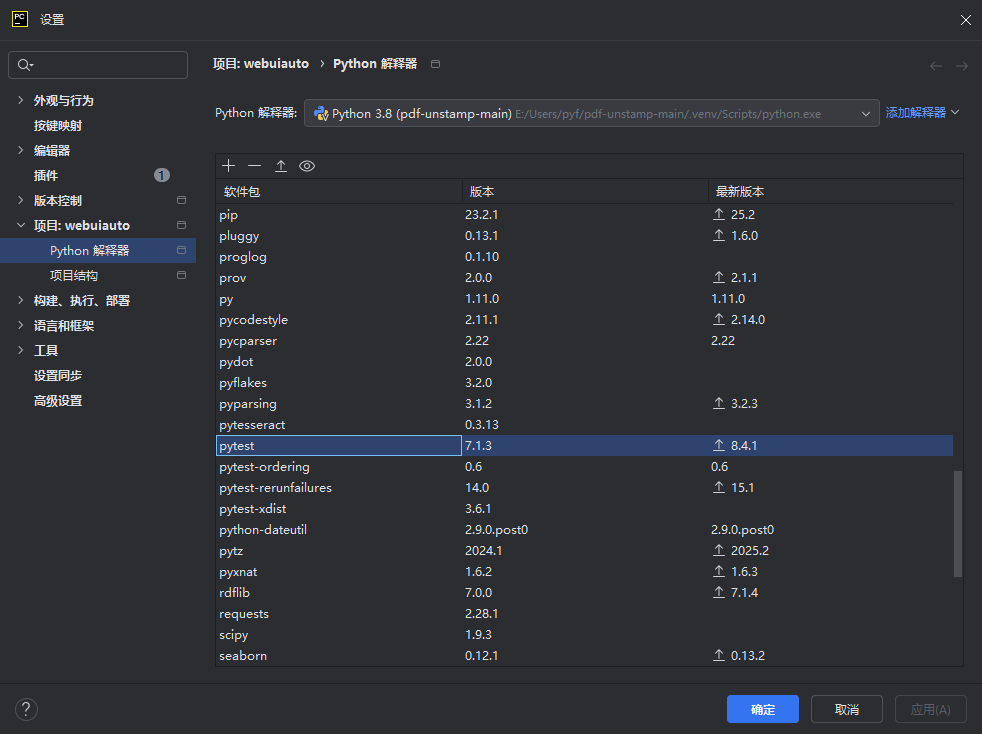Image resolution: width=982 pixels, height=734 pixels.
Task: Expand the 构建、执行、部署 section
Action: point(21,301)
